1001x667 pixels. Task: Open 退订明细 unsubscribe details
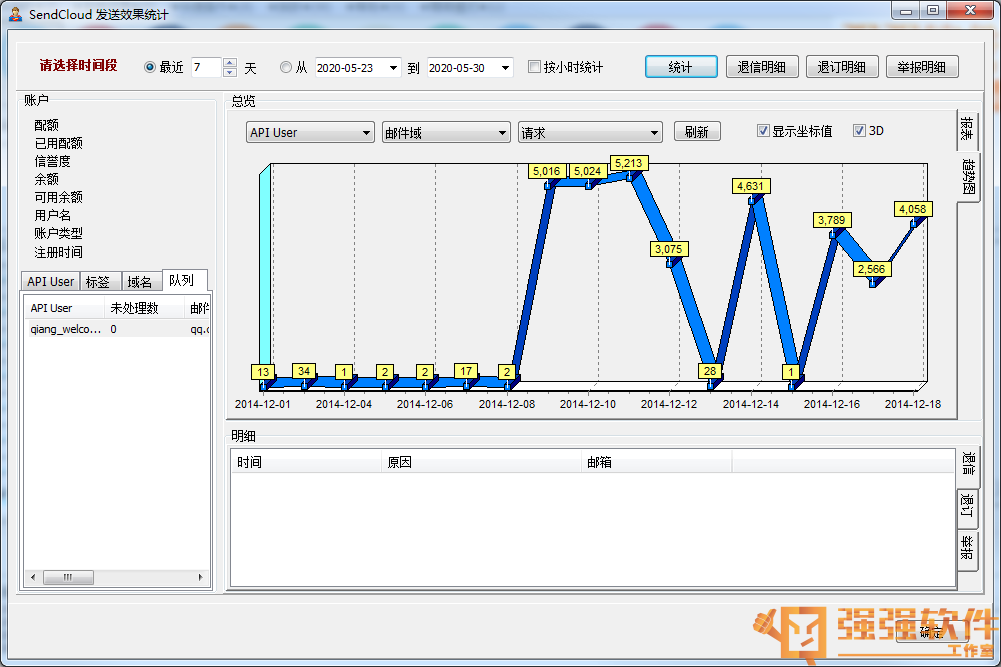pyautogui.click(x=842, y=67)
